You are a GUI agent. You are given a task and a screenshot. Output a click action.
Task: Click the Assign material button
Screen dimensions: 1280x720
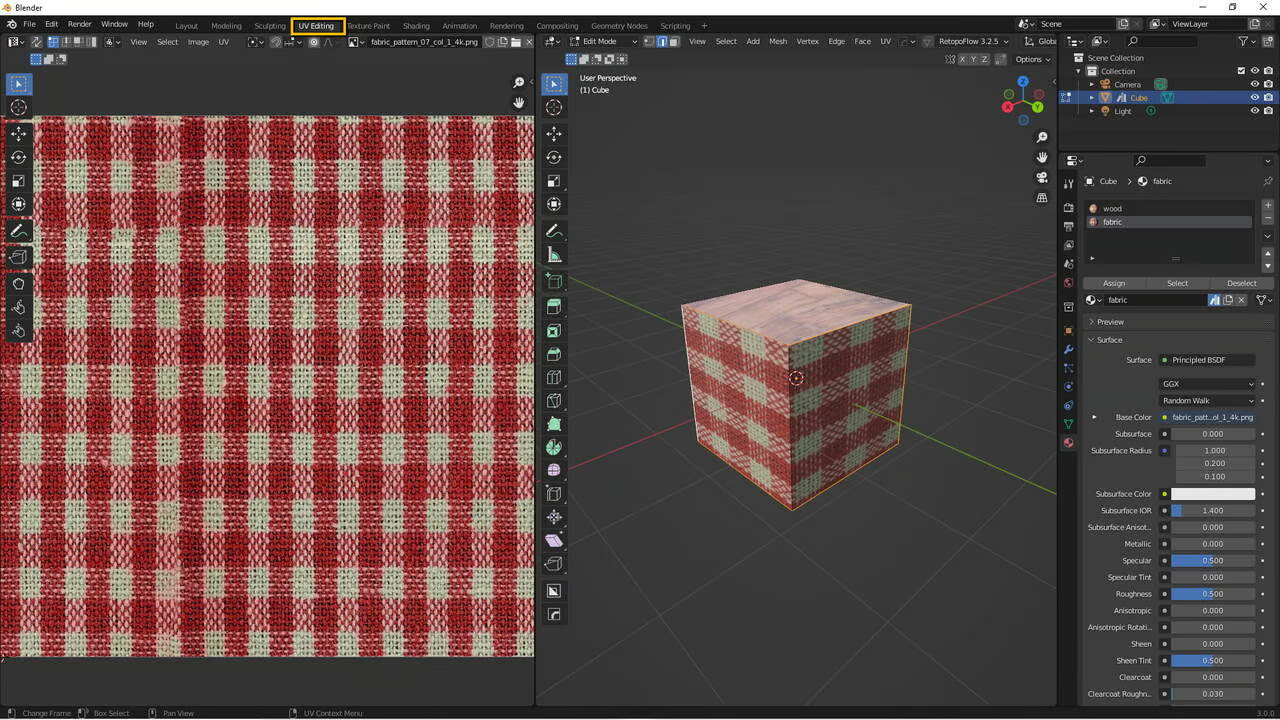point(1114,283)
